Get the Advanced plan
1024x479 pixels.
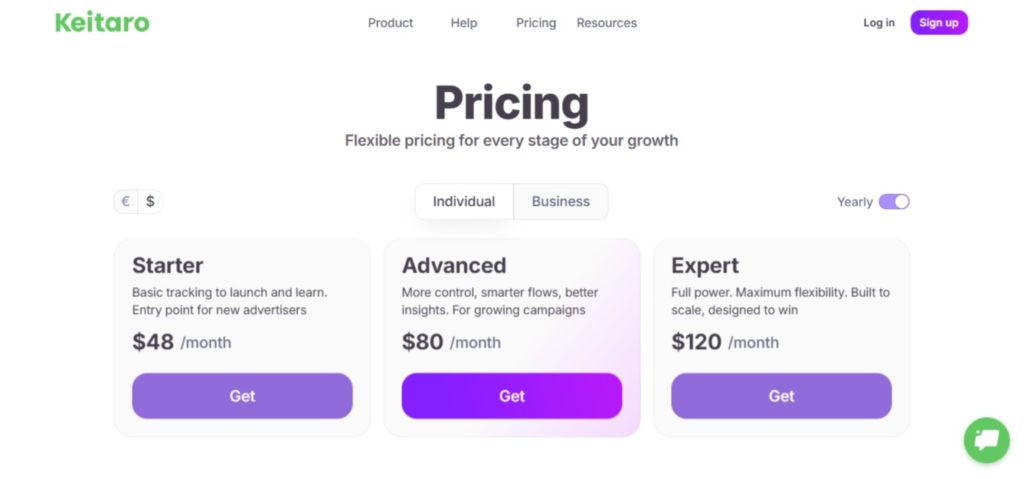click(511, 396)
